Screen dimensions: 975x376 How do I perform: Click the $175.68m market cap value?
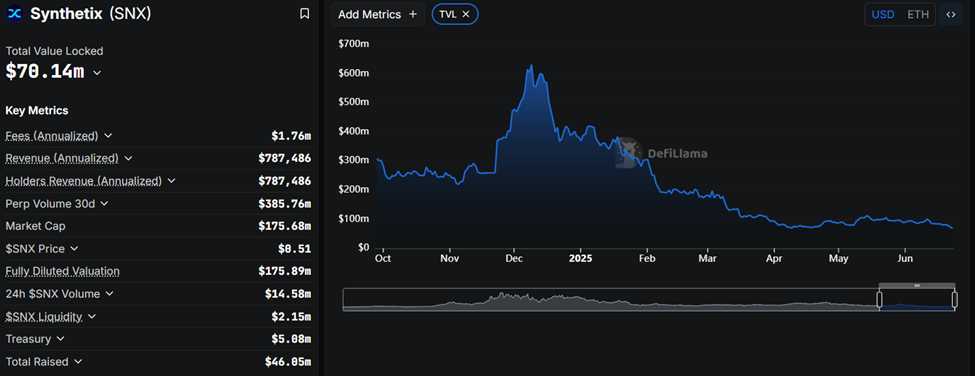point(284,226)
